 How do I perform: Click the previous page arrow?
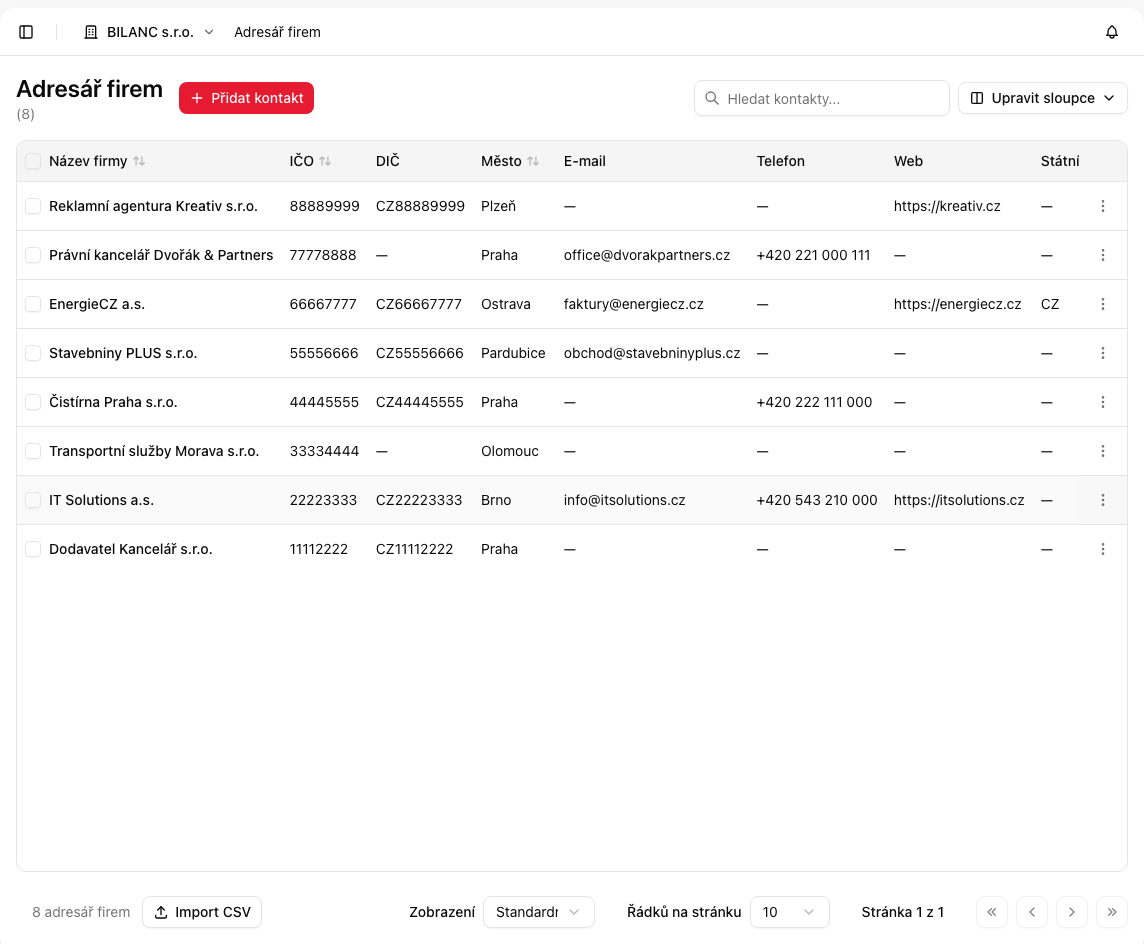(1032, 912)
